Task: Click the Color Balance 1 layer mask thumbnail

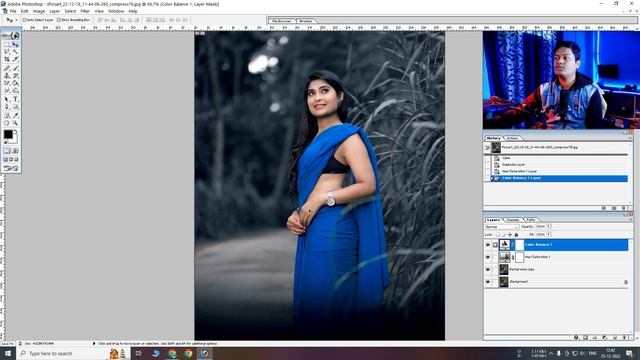Action: 520,244
